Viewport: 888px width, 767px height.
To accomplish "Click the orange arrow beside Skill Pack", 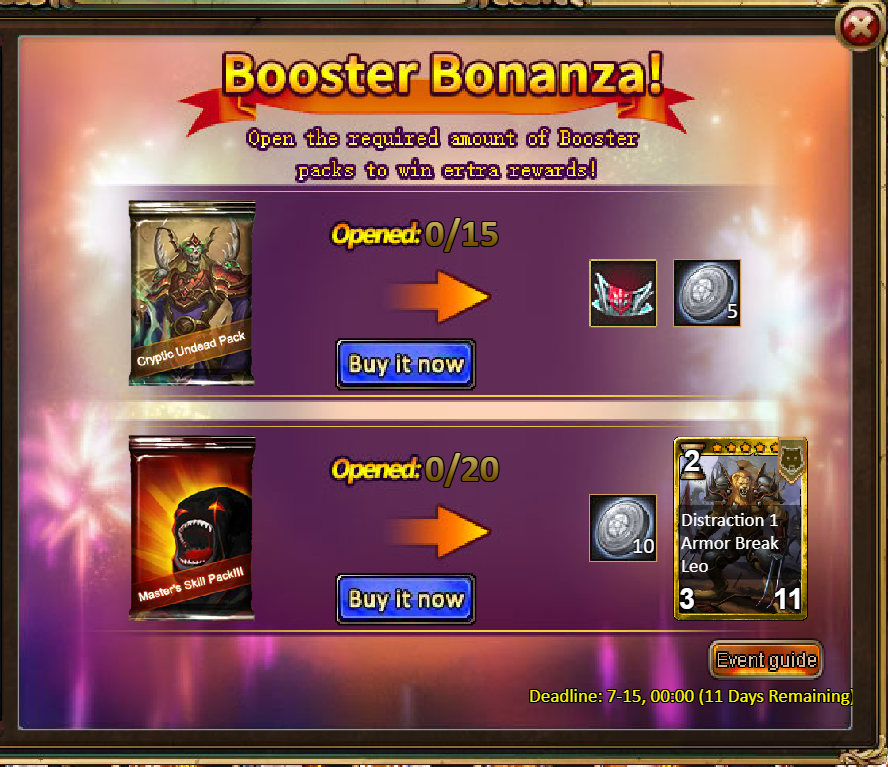I will click(439, 531).
